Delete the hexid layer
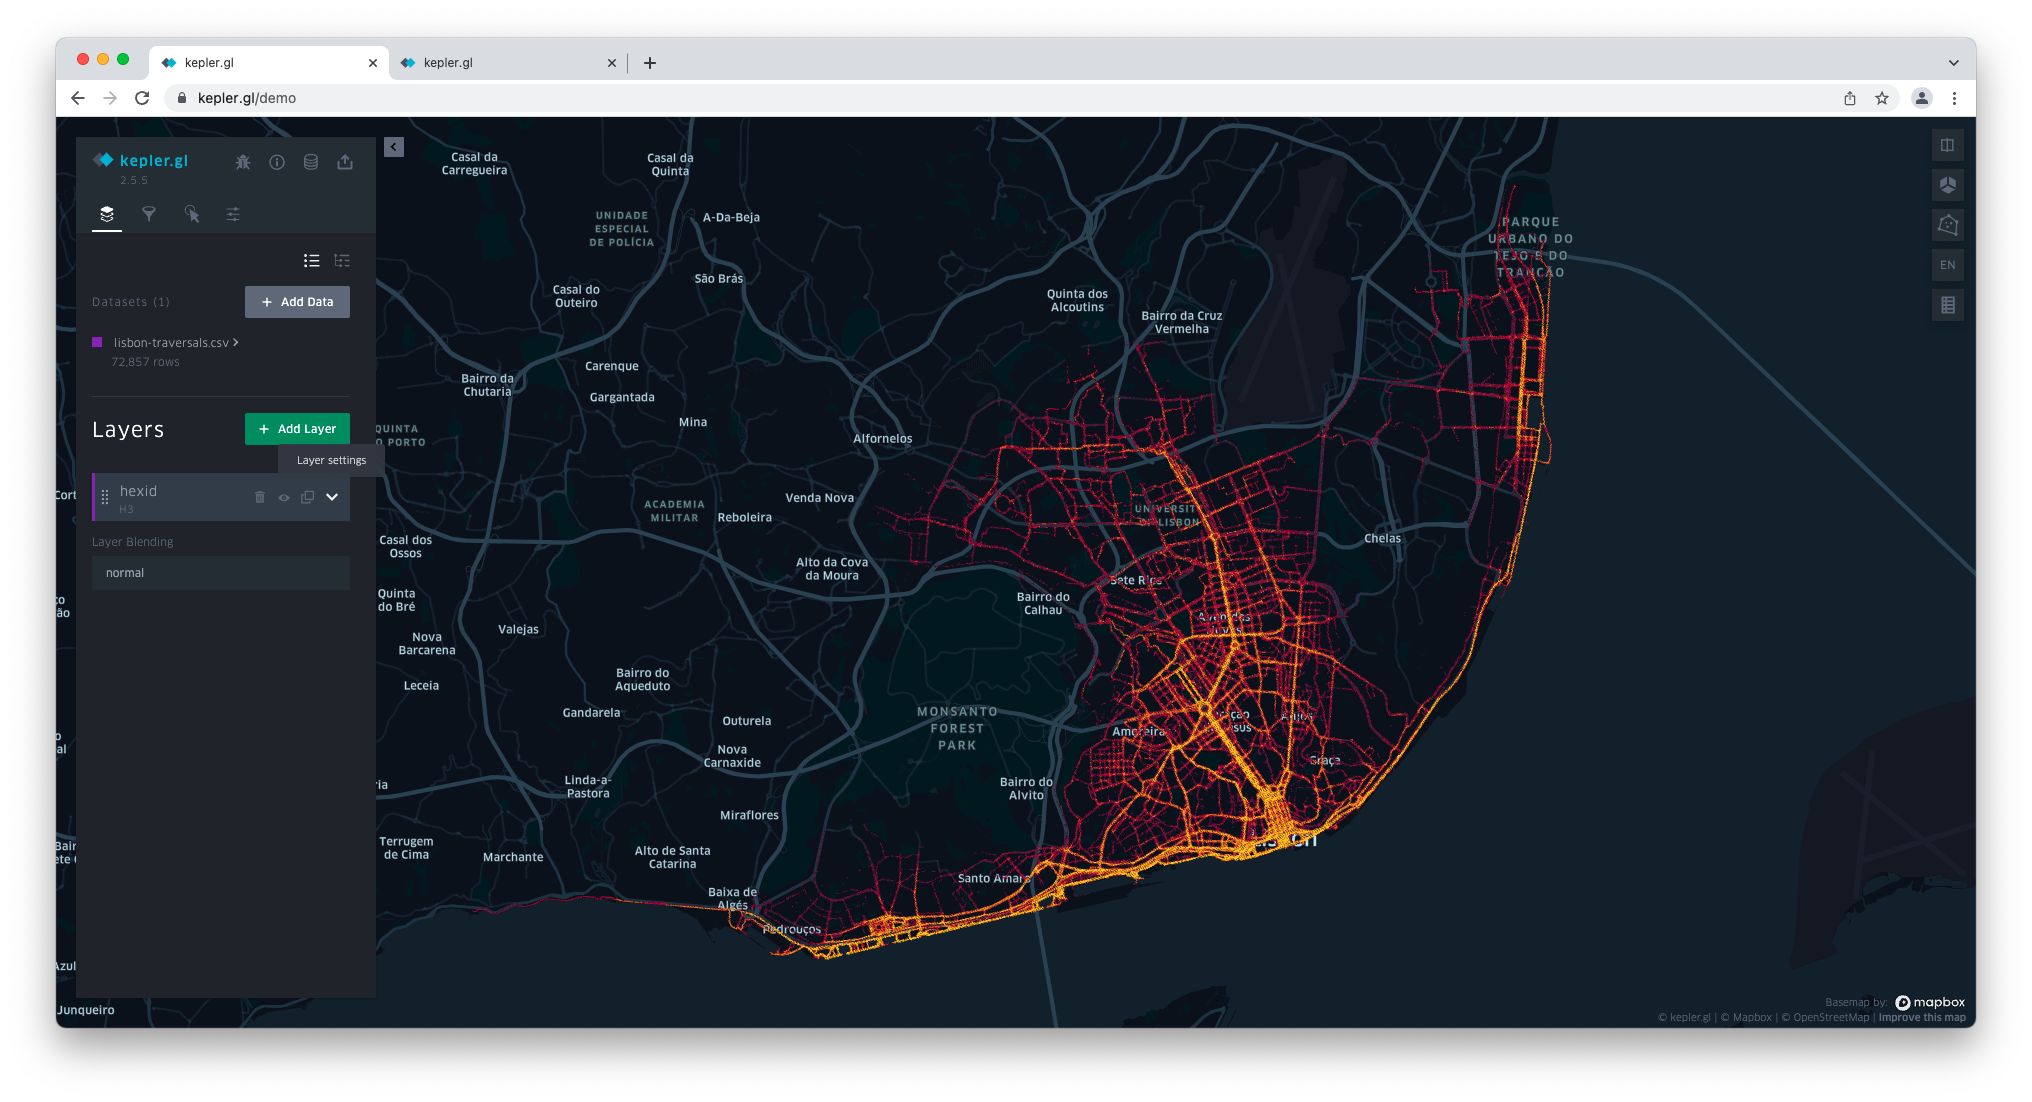 [x=260, y=497]
